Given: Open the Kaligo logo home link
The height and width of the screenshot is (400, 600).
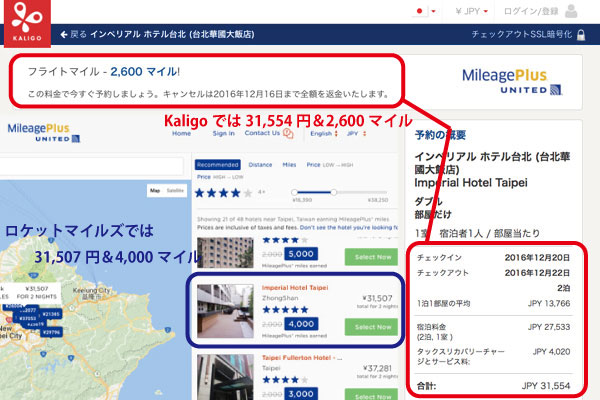Looking at the screenshot, I should [x=27, y=24].
